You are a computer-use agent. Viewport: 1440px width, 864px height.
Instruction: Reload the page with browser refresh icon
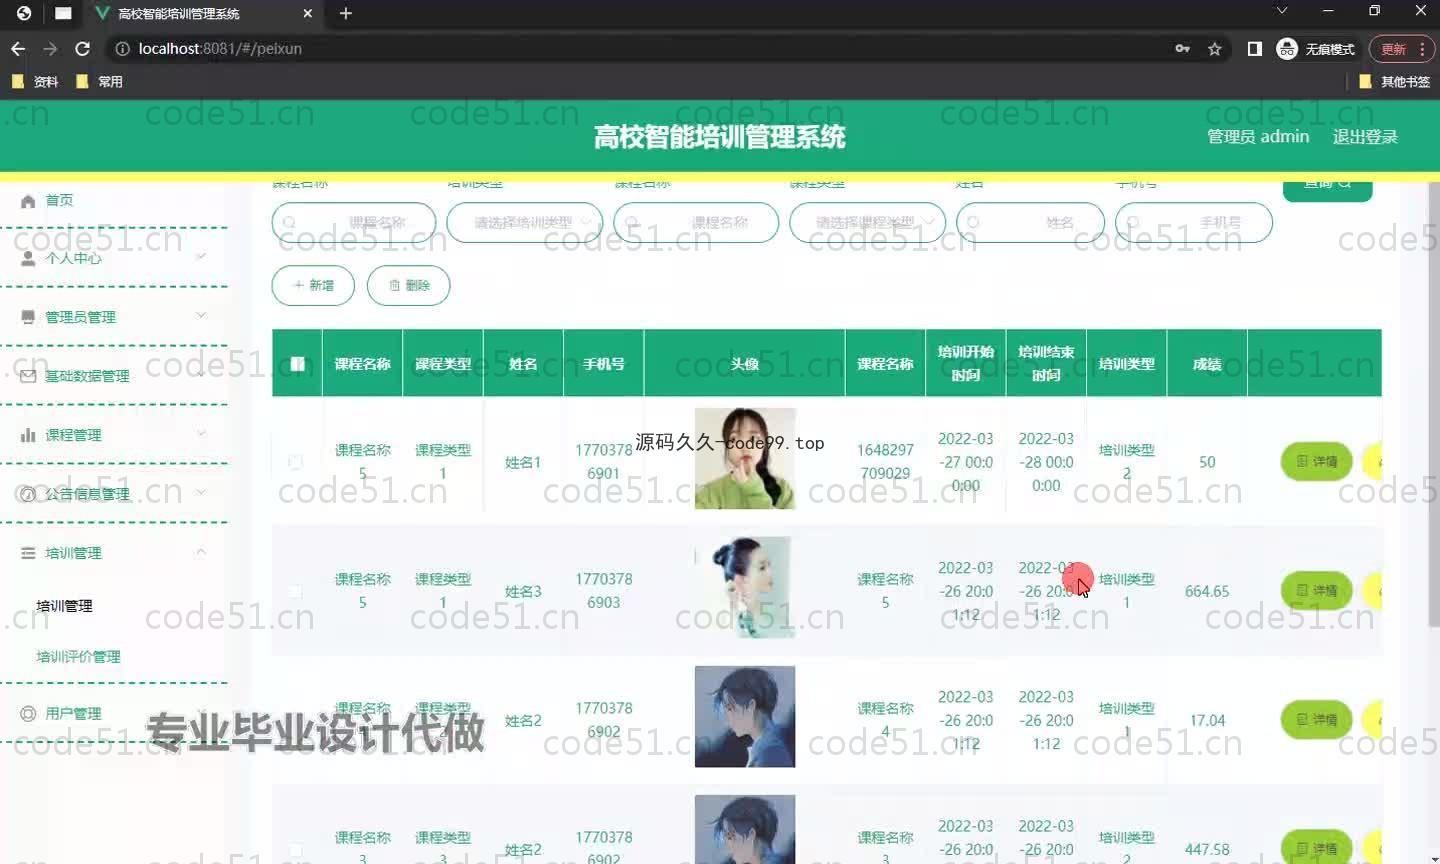point(83,49)
